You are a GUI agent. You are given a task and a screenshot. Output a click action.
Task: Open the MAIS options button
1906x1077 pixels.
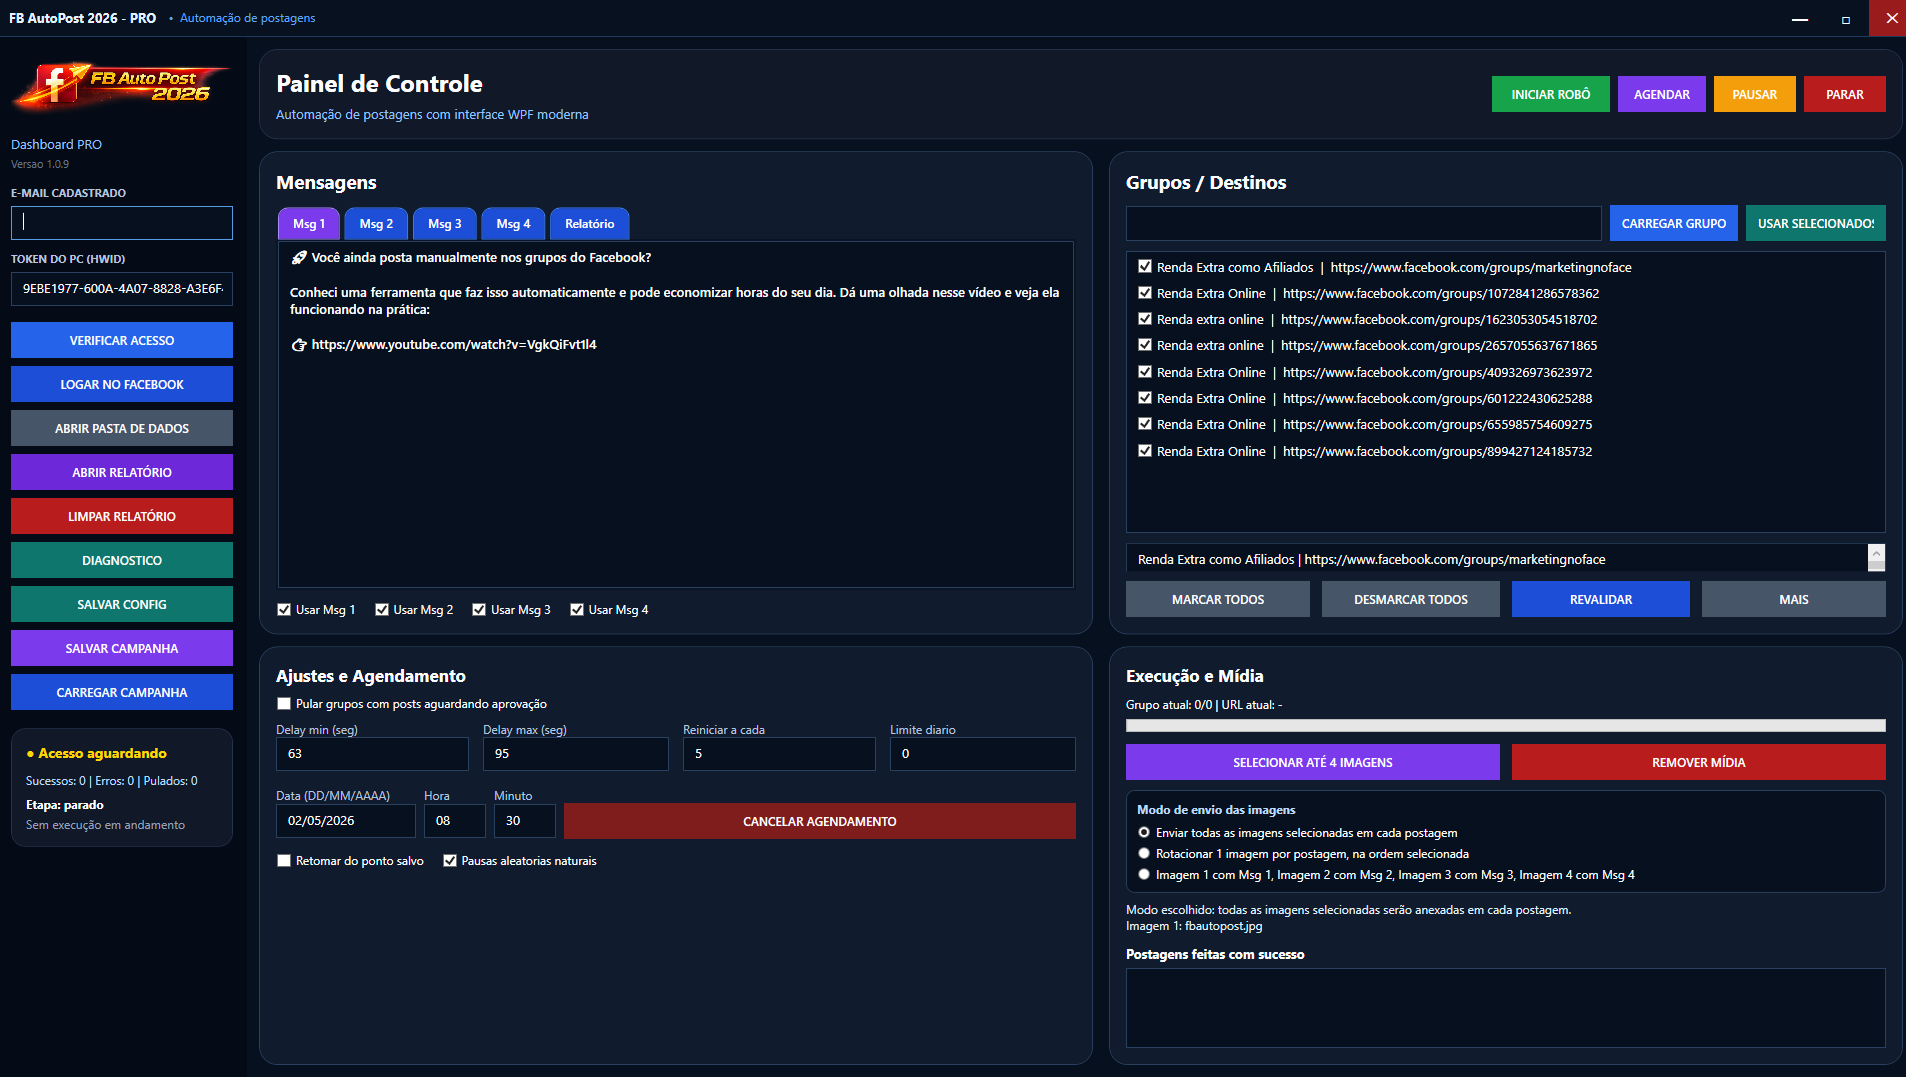[1794, 599]
